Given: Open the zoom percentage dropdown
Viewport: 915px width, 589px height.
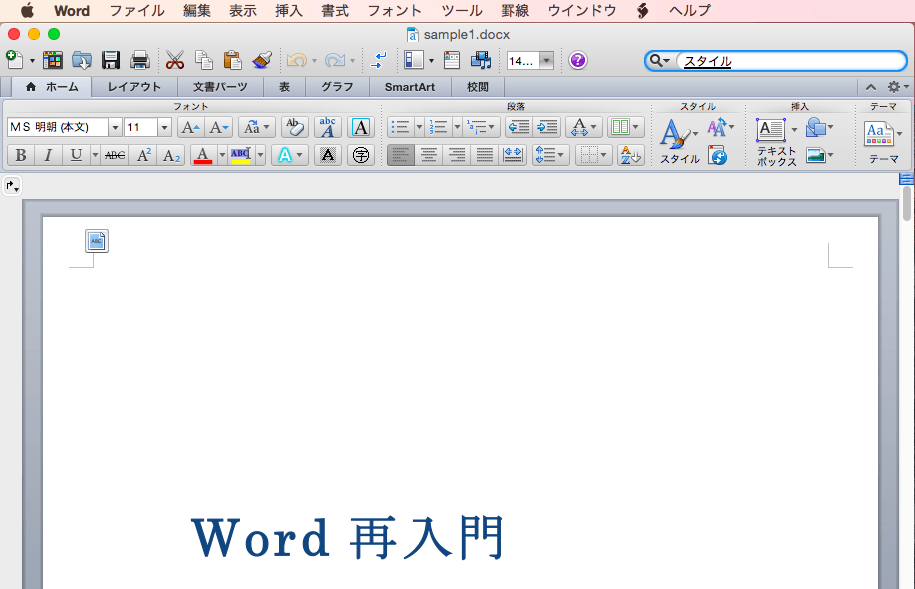Looking at the screenshot, I should point(546,60).
